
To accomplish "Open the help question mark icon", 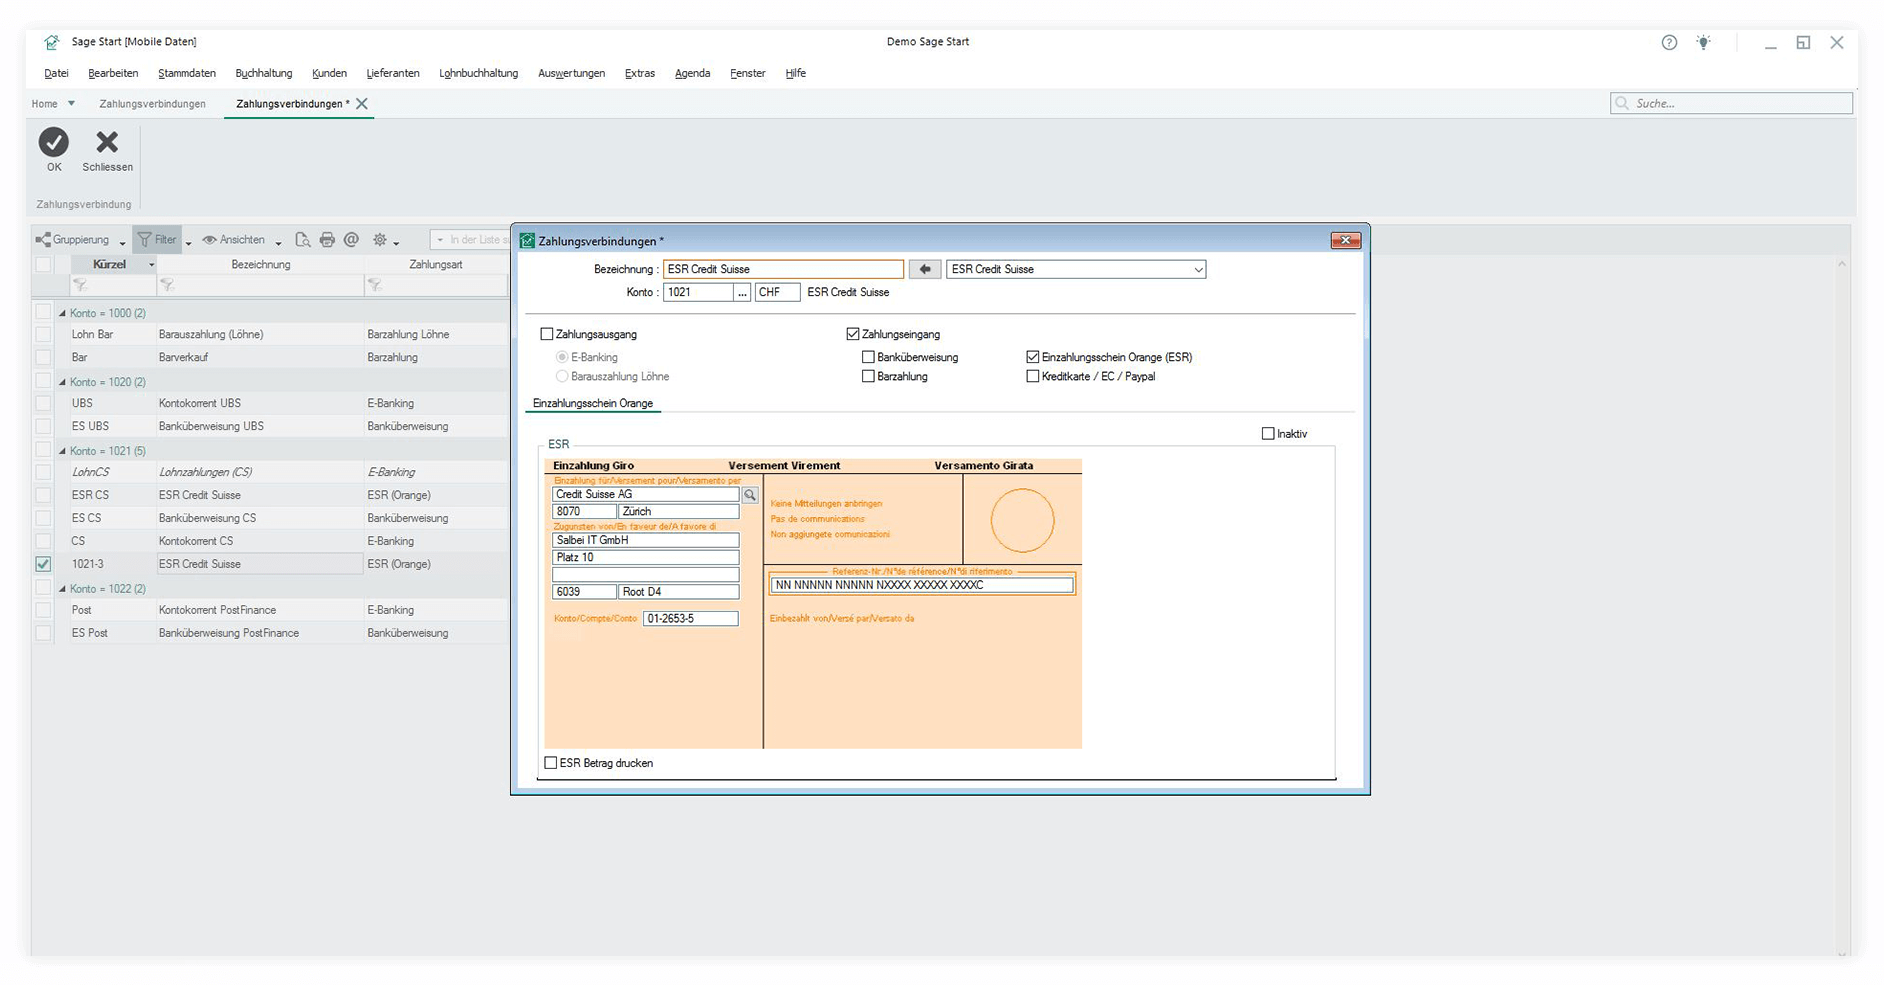I will pyautogui.click(x=1669, y=42).
